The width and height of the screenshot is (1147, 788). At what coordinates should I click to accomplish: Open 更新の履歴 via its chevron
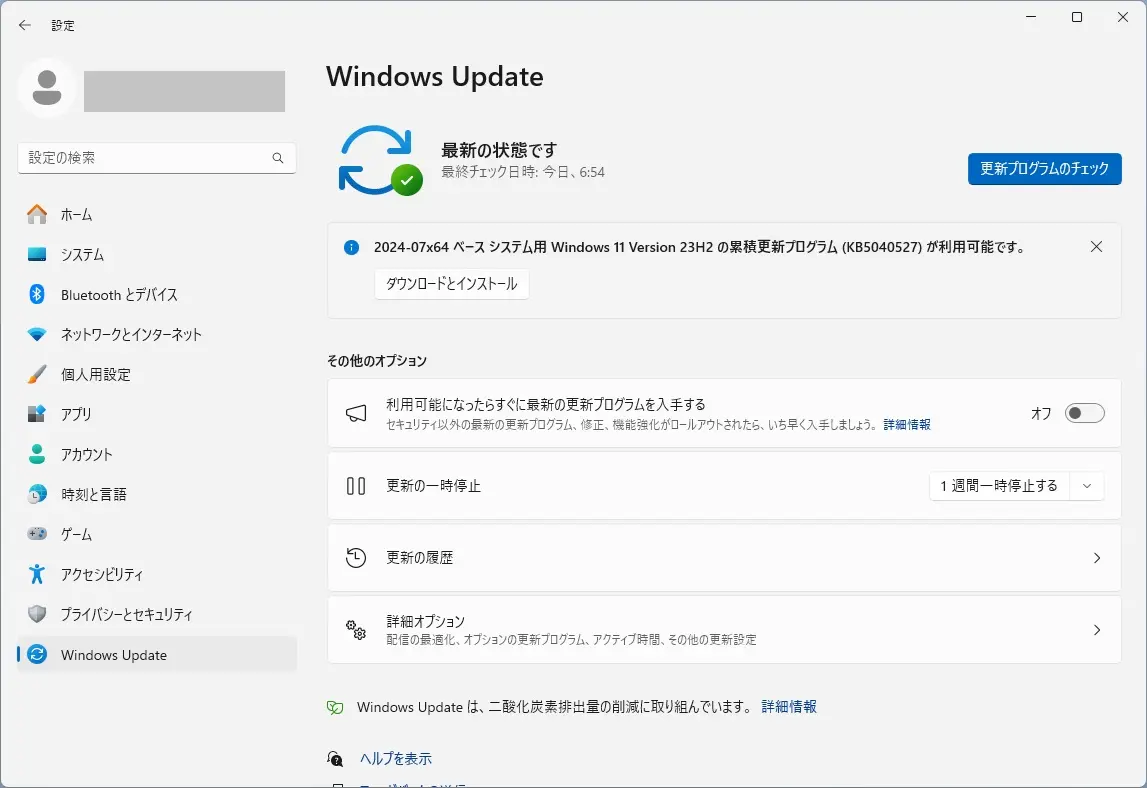1097,558
